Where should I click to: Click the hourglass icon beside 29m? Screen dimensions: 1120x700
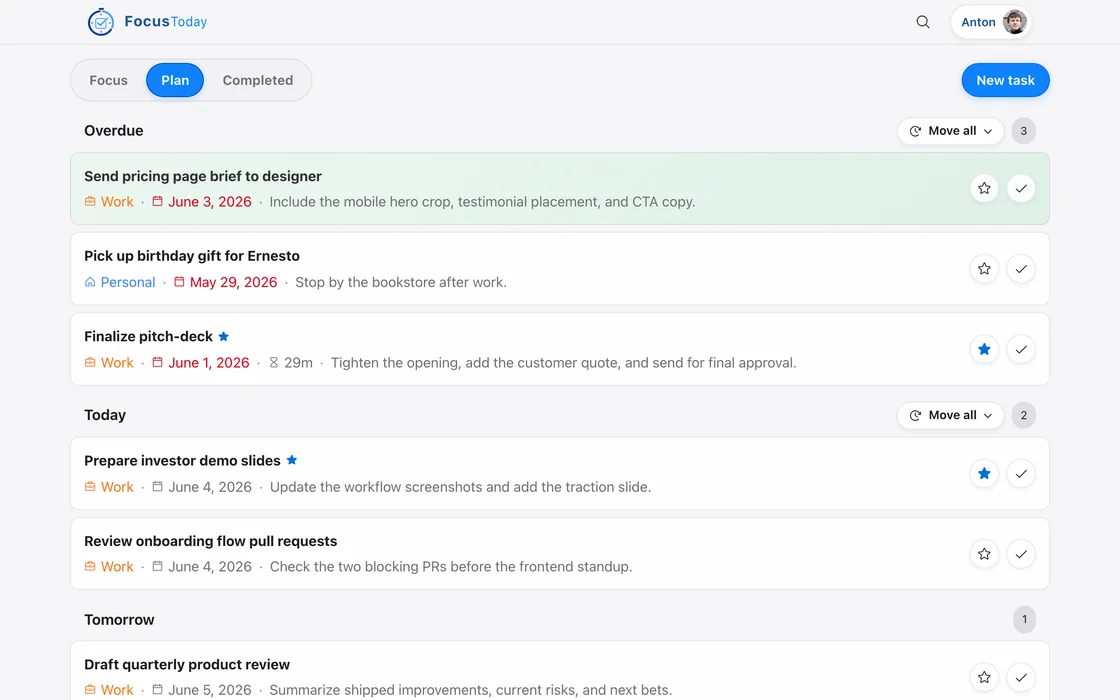pos(274,362)
